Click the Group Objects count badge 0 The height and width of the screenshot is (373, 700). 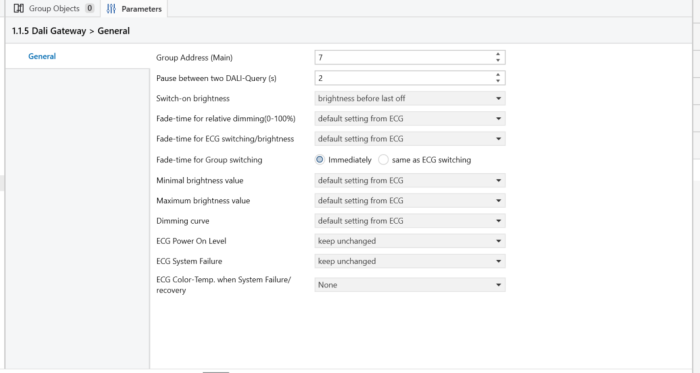(x=89, y=8)
